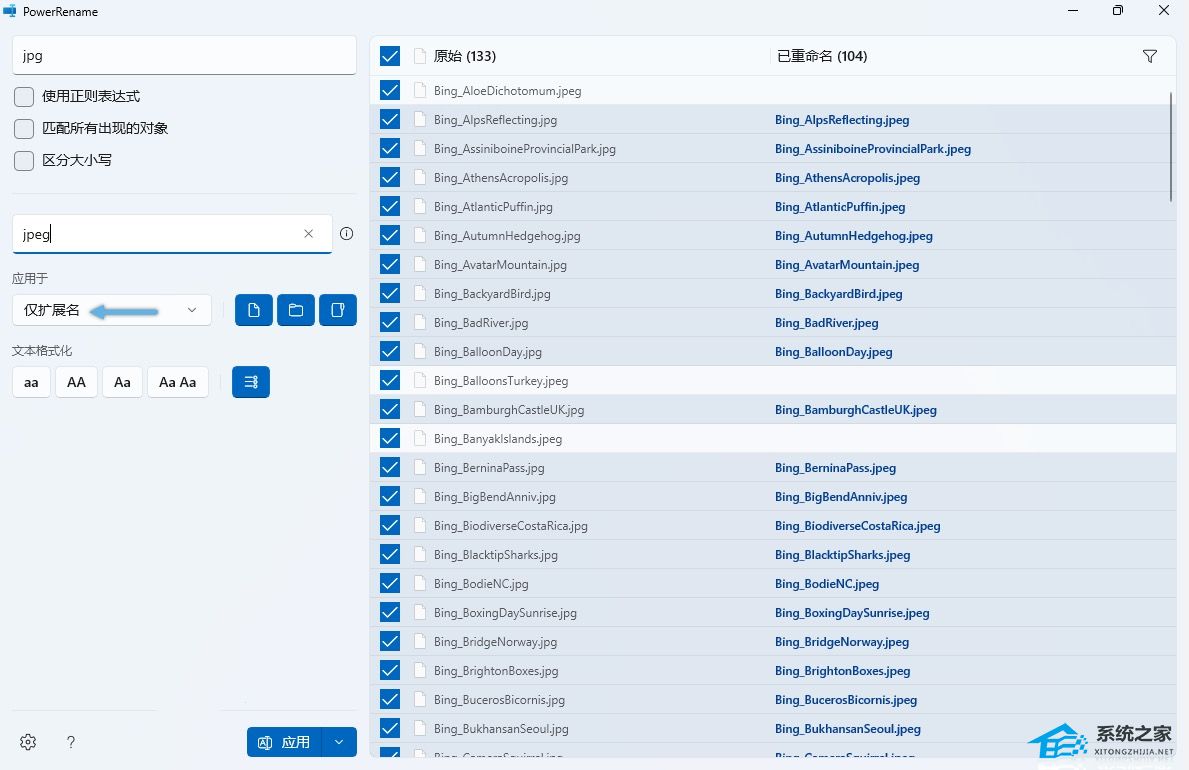This screenshot has width=1189, height=770.
Task: Expand the arrow next to the 应用 button
Action: (x=340, y=742)
